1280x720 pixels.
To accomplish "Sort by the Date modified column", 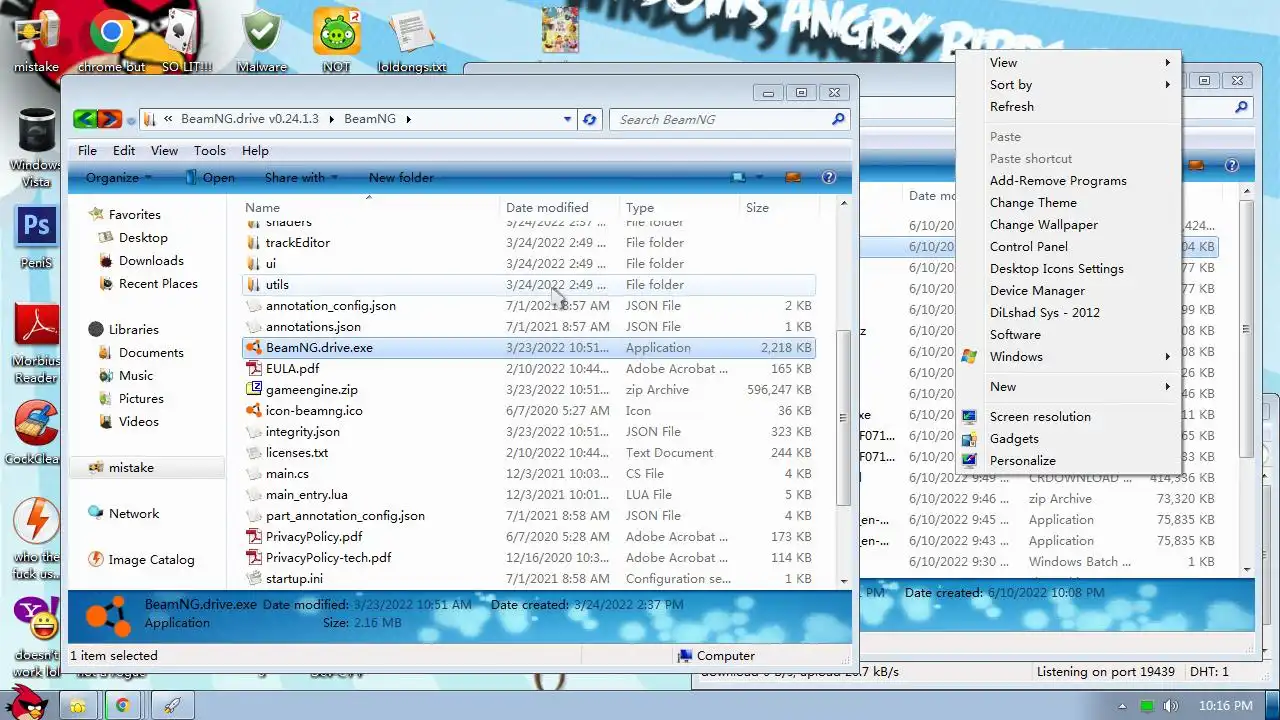I will pos(559,207).
